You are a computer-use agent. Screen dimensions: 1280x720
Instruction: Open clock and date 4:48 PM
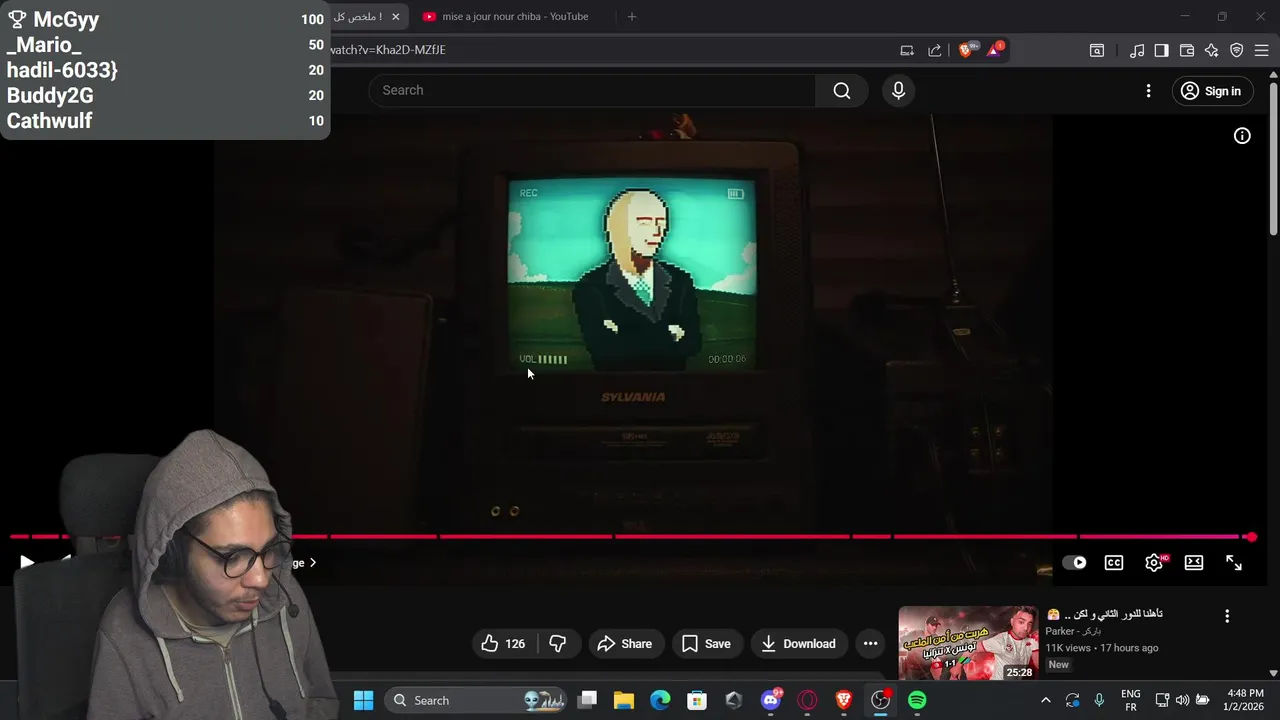(x=1244, y=700)
